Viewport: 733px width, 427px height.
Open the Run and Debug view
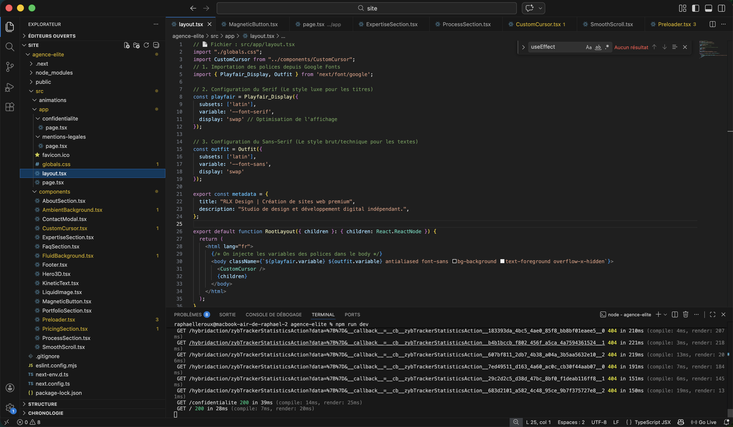[x=10, y=86]
